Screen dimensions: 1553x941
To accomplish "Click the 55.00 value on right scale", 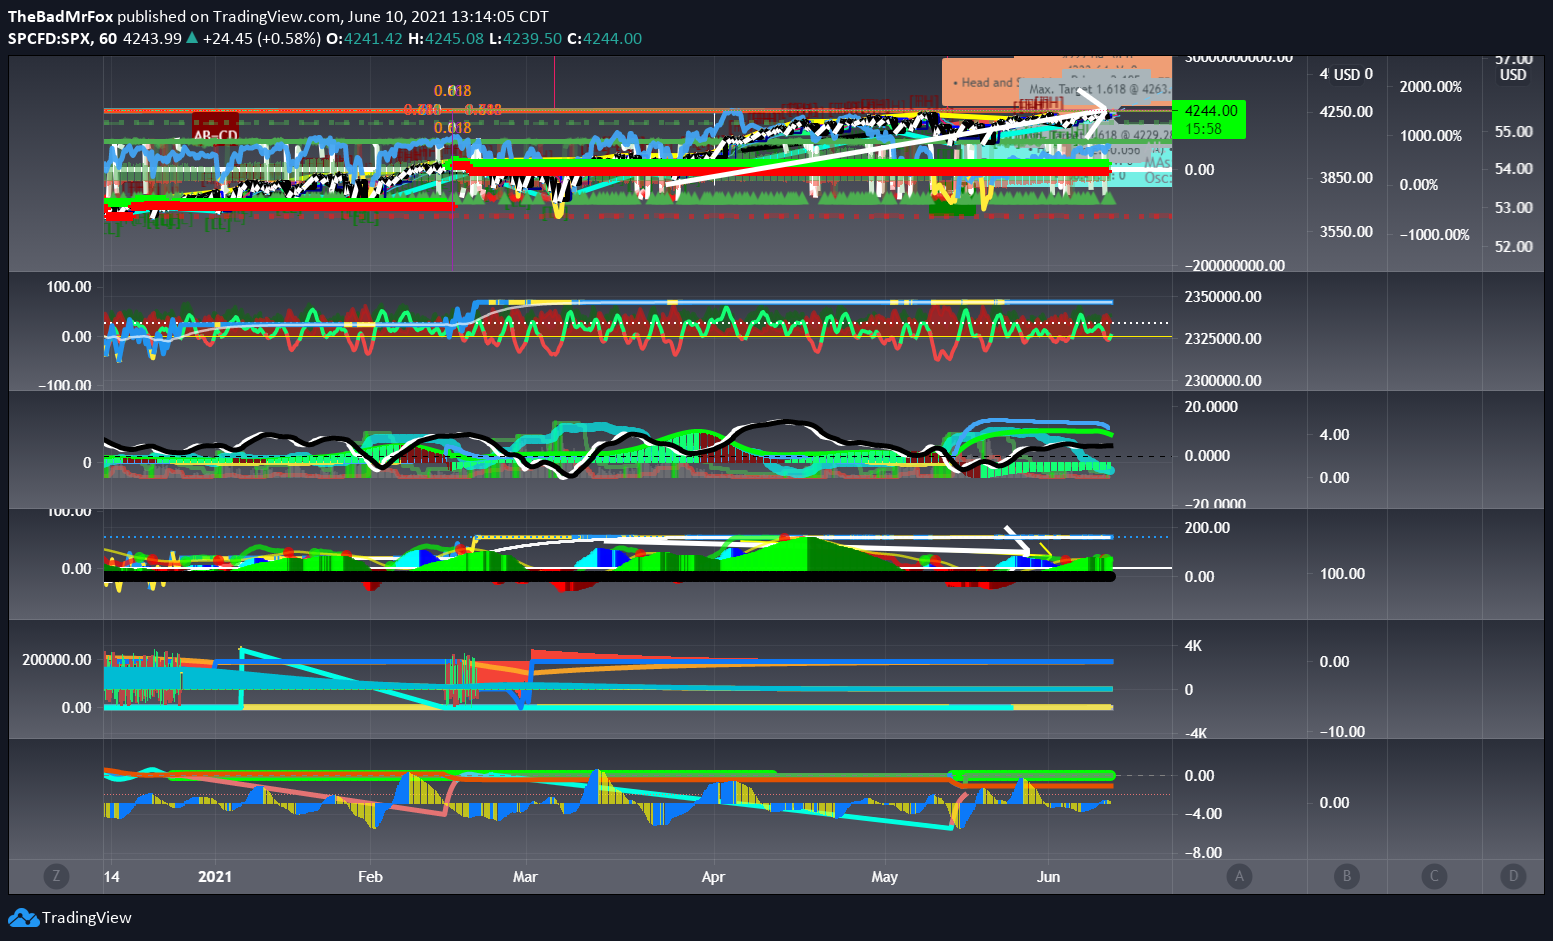I will pyautogui.click(x=1513, y=131).
